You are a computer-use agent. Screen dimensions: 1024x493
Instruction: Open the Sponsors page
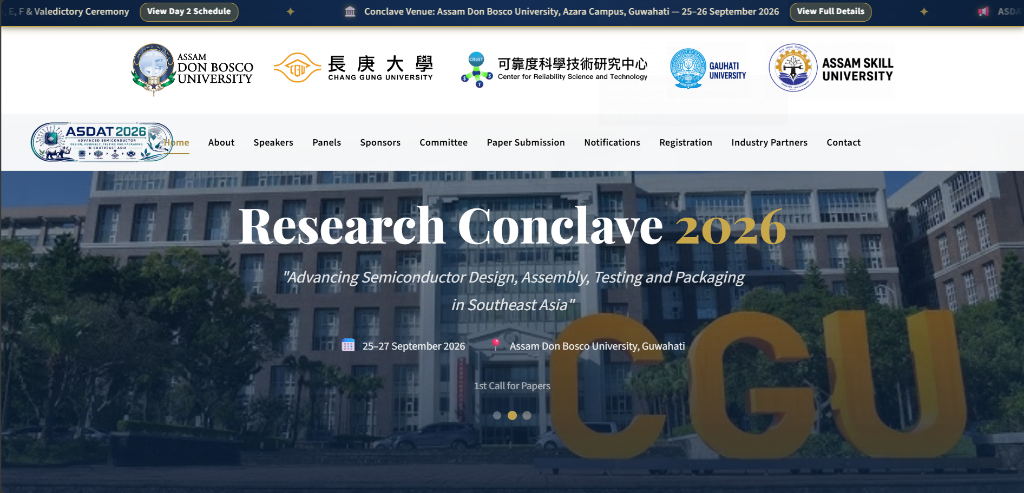tap(380, 142)
